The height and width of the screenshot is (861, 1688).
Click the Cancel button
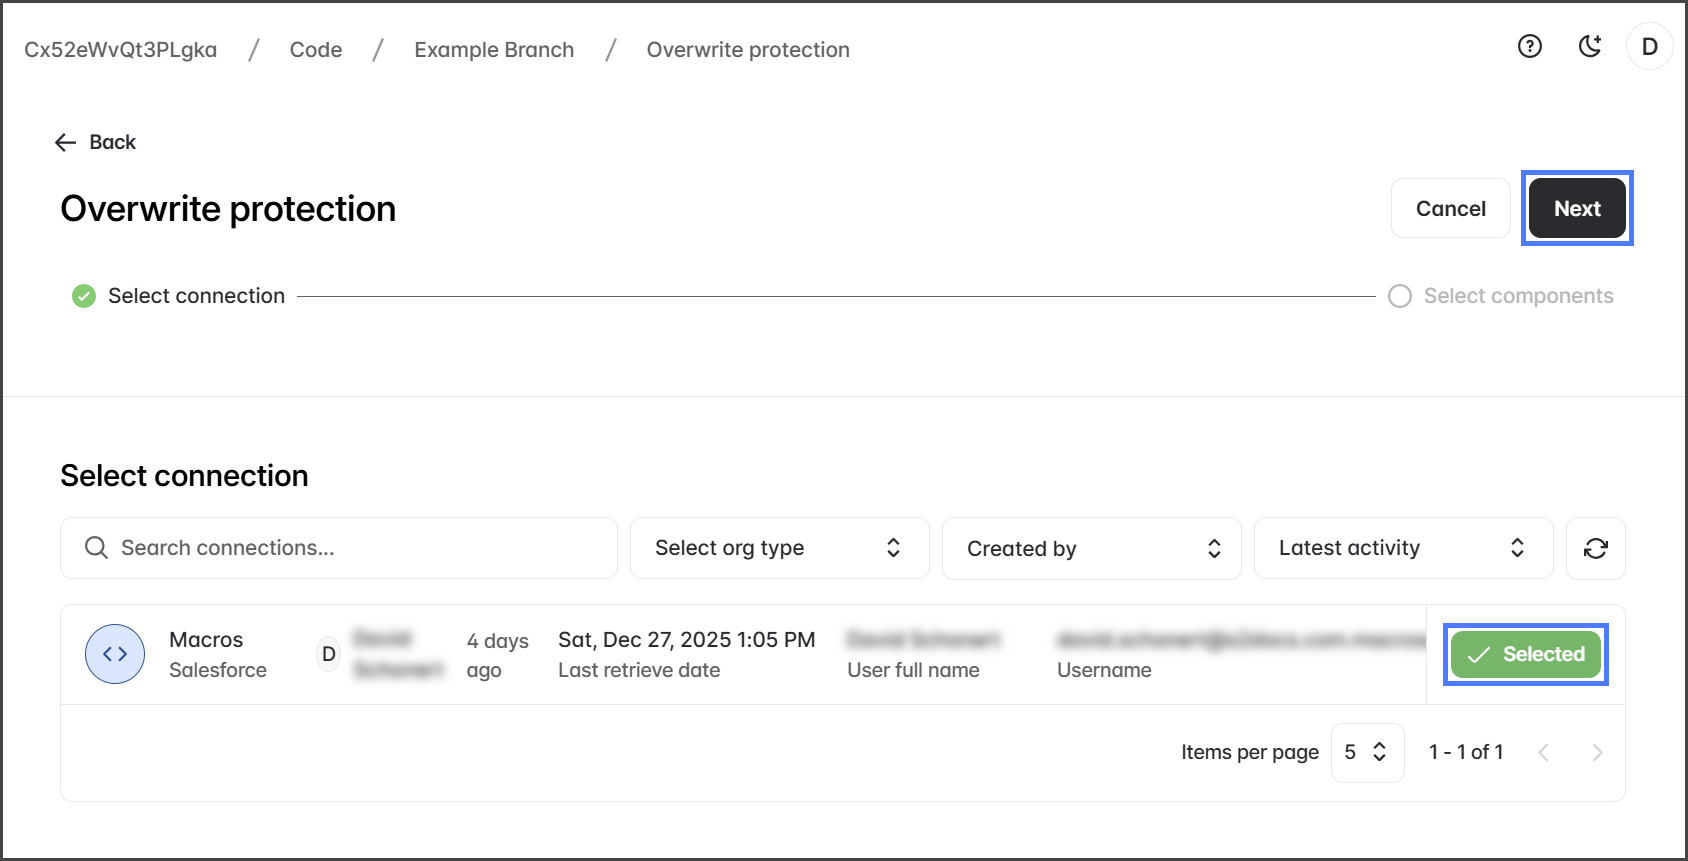click(x=1450, y=208)
